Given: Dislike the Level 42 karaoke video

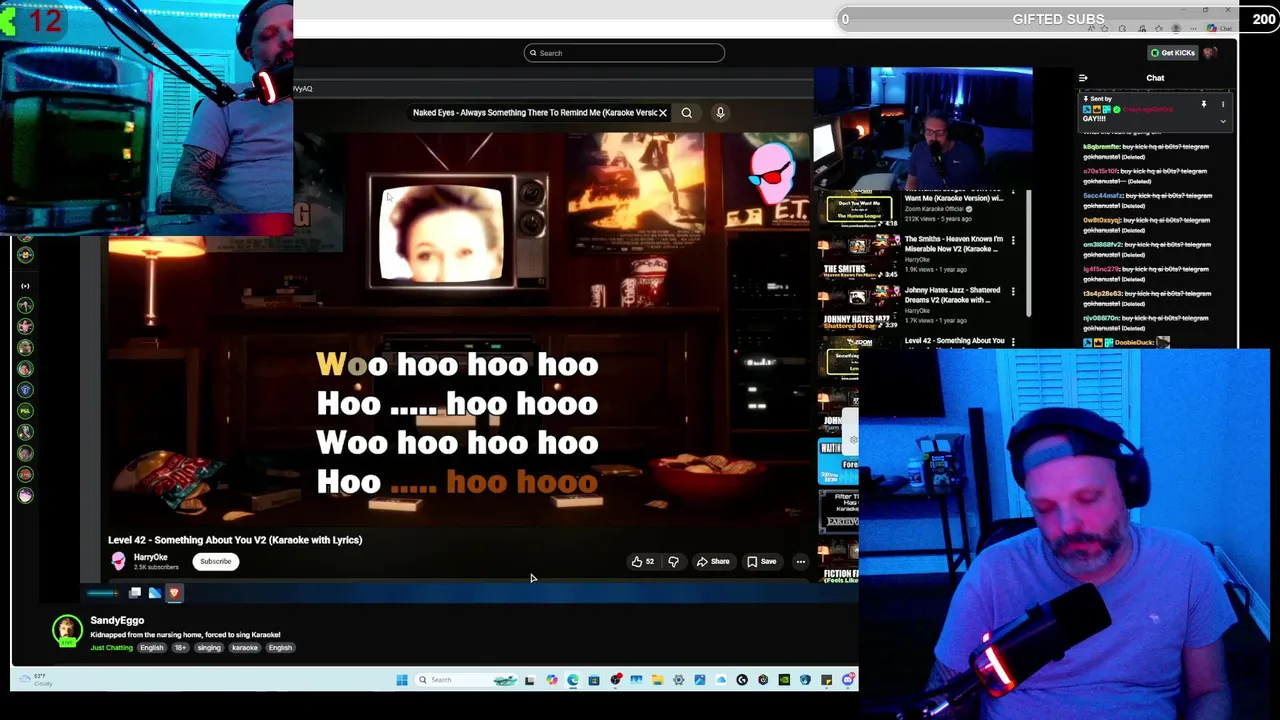Looking at the screenshot, I should point(673,562).
